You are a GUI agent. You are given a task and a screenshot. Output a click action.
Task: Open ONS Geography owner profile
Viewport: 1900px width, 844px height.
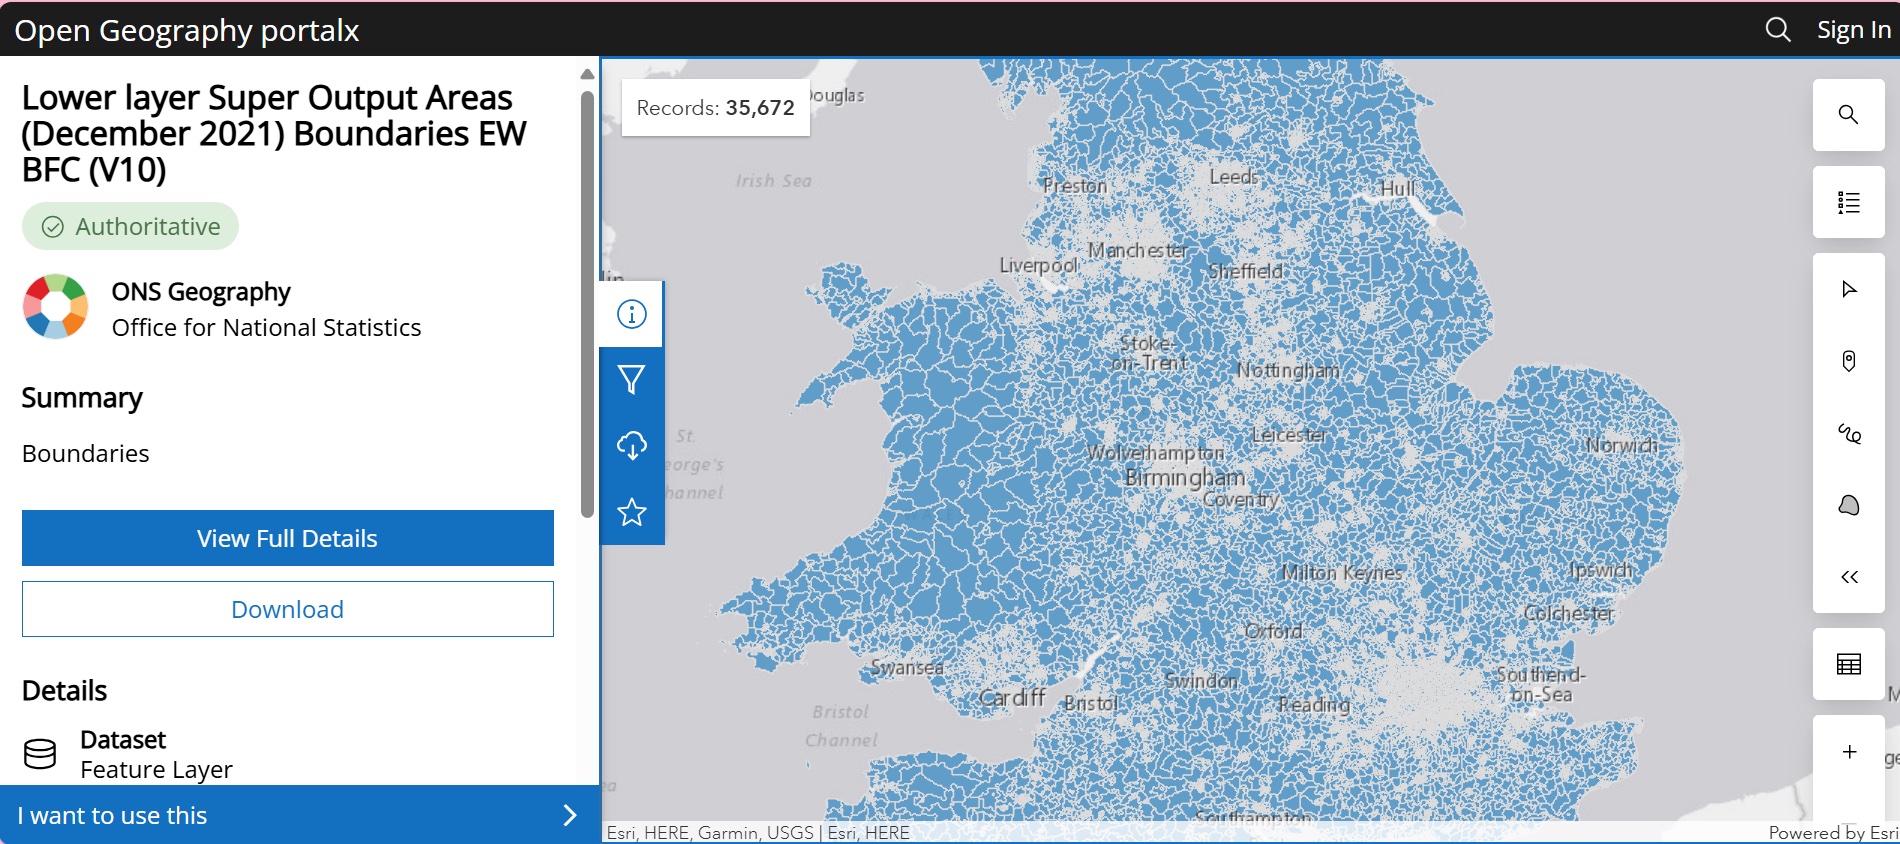point(201,292)
